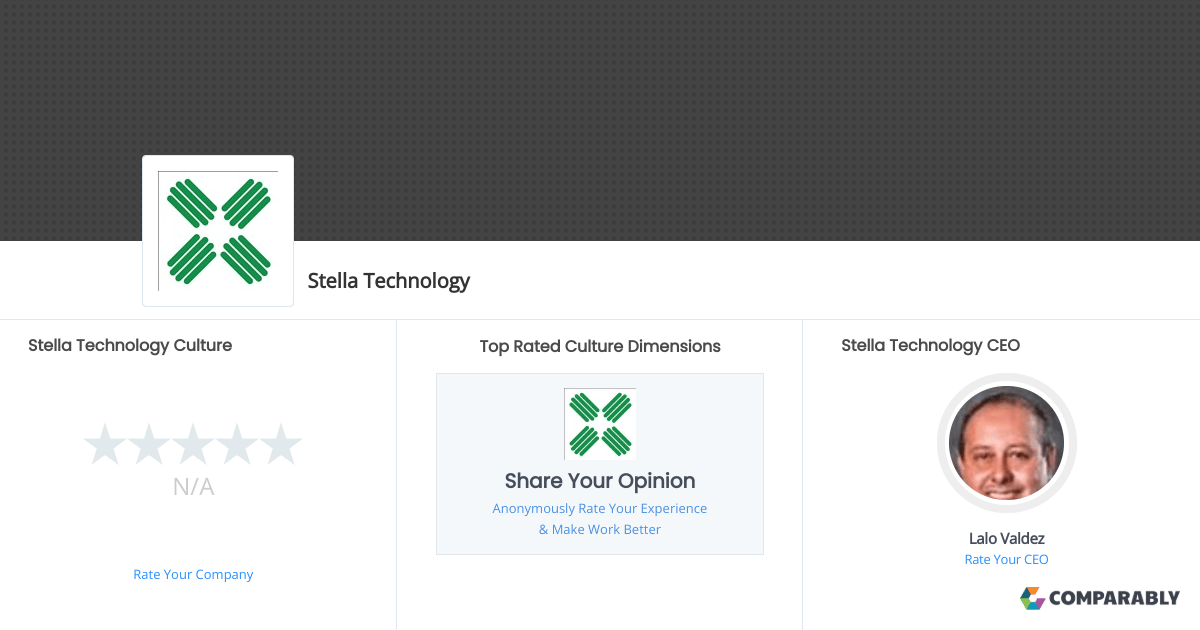
Task: Click Lalo Valdez's circular profile photo
Action: (x=1006, y=443)
